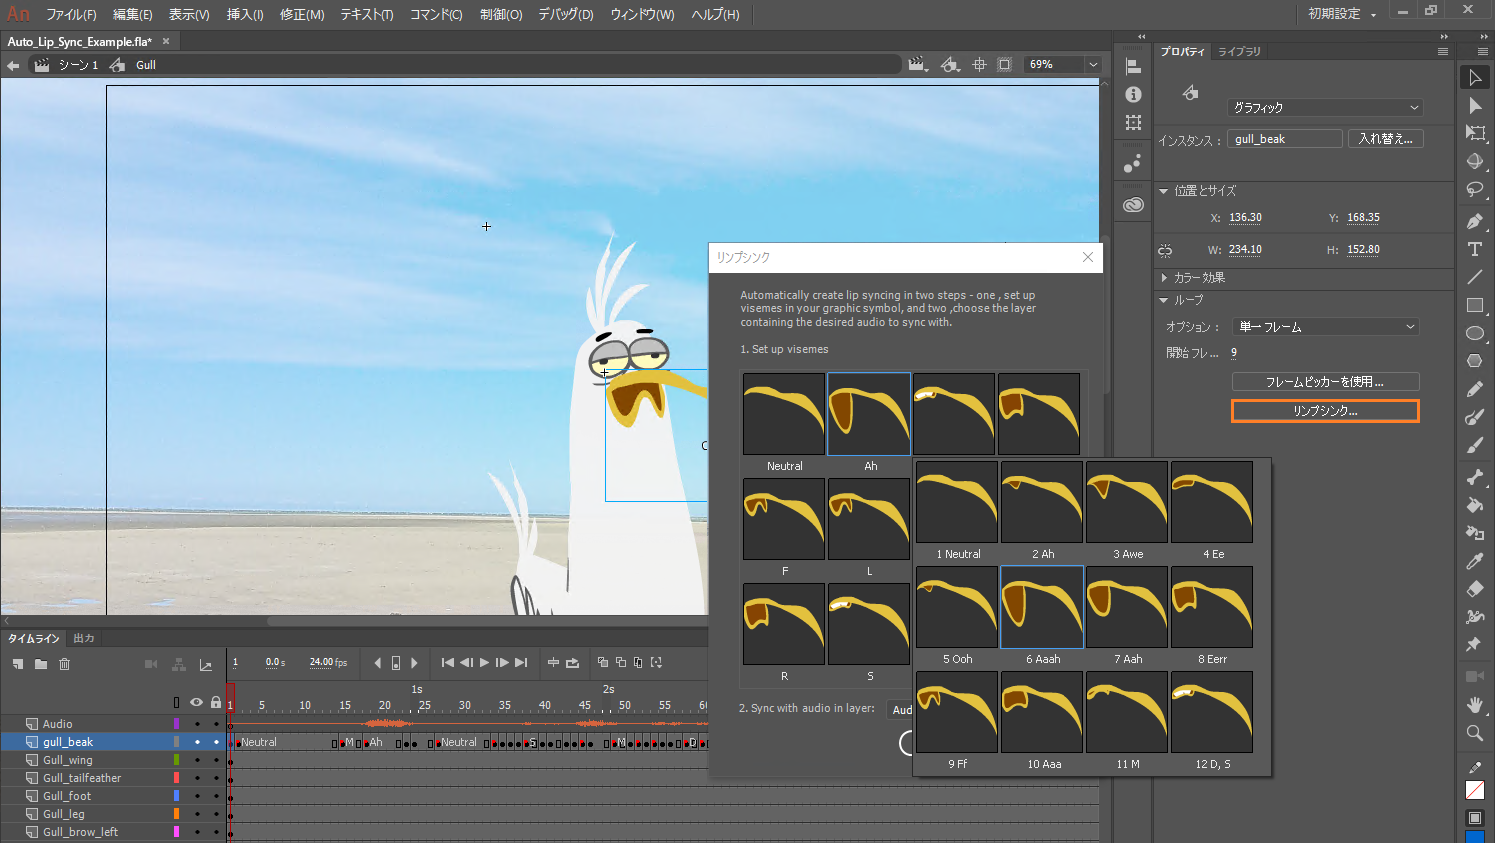The height and width of the screenshot is (843, 1495).
Task: Select the Text tool
Action: pos(1474,249)
